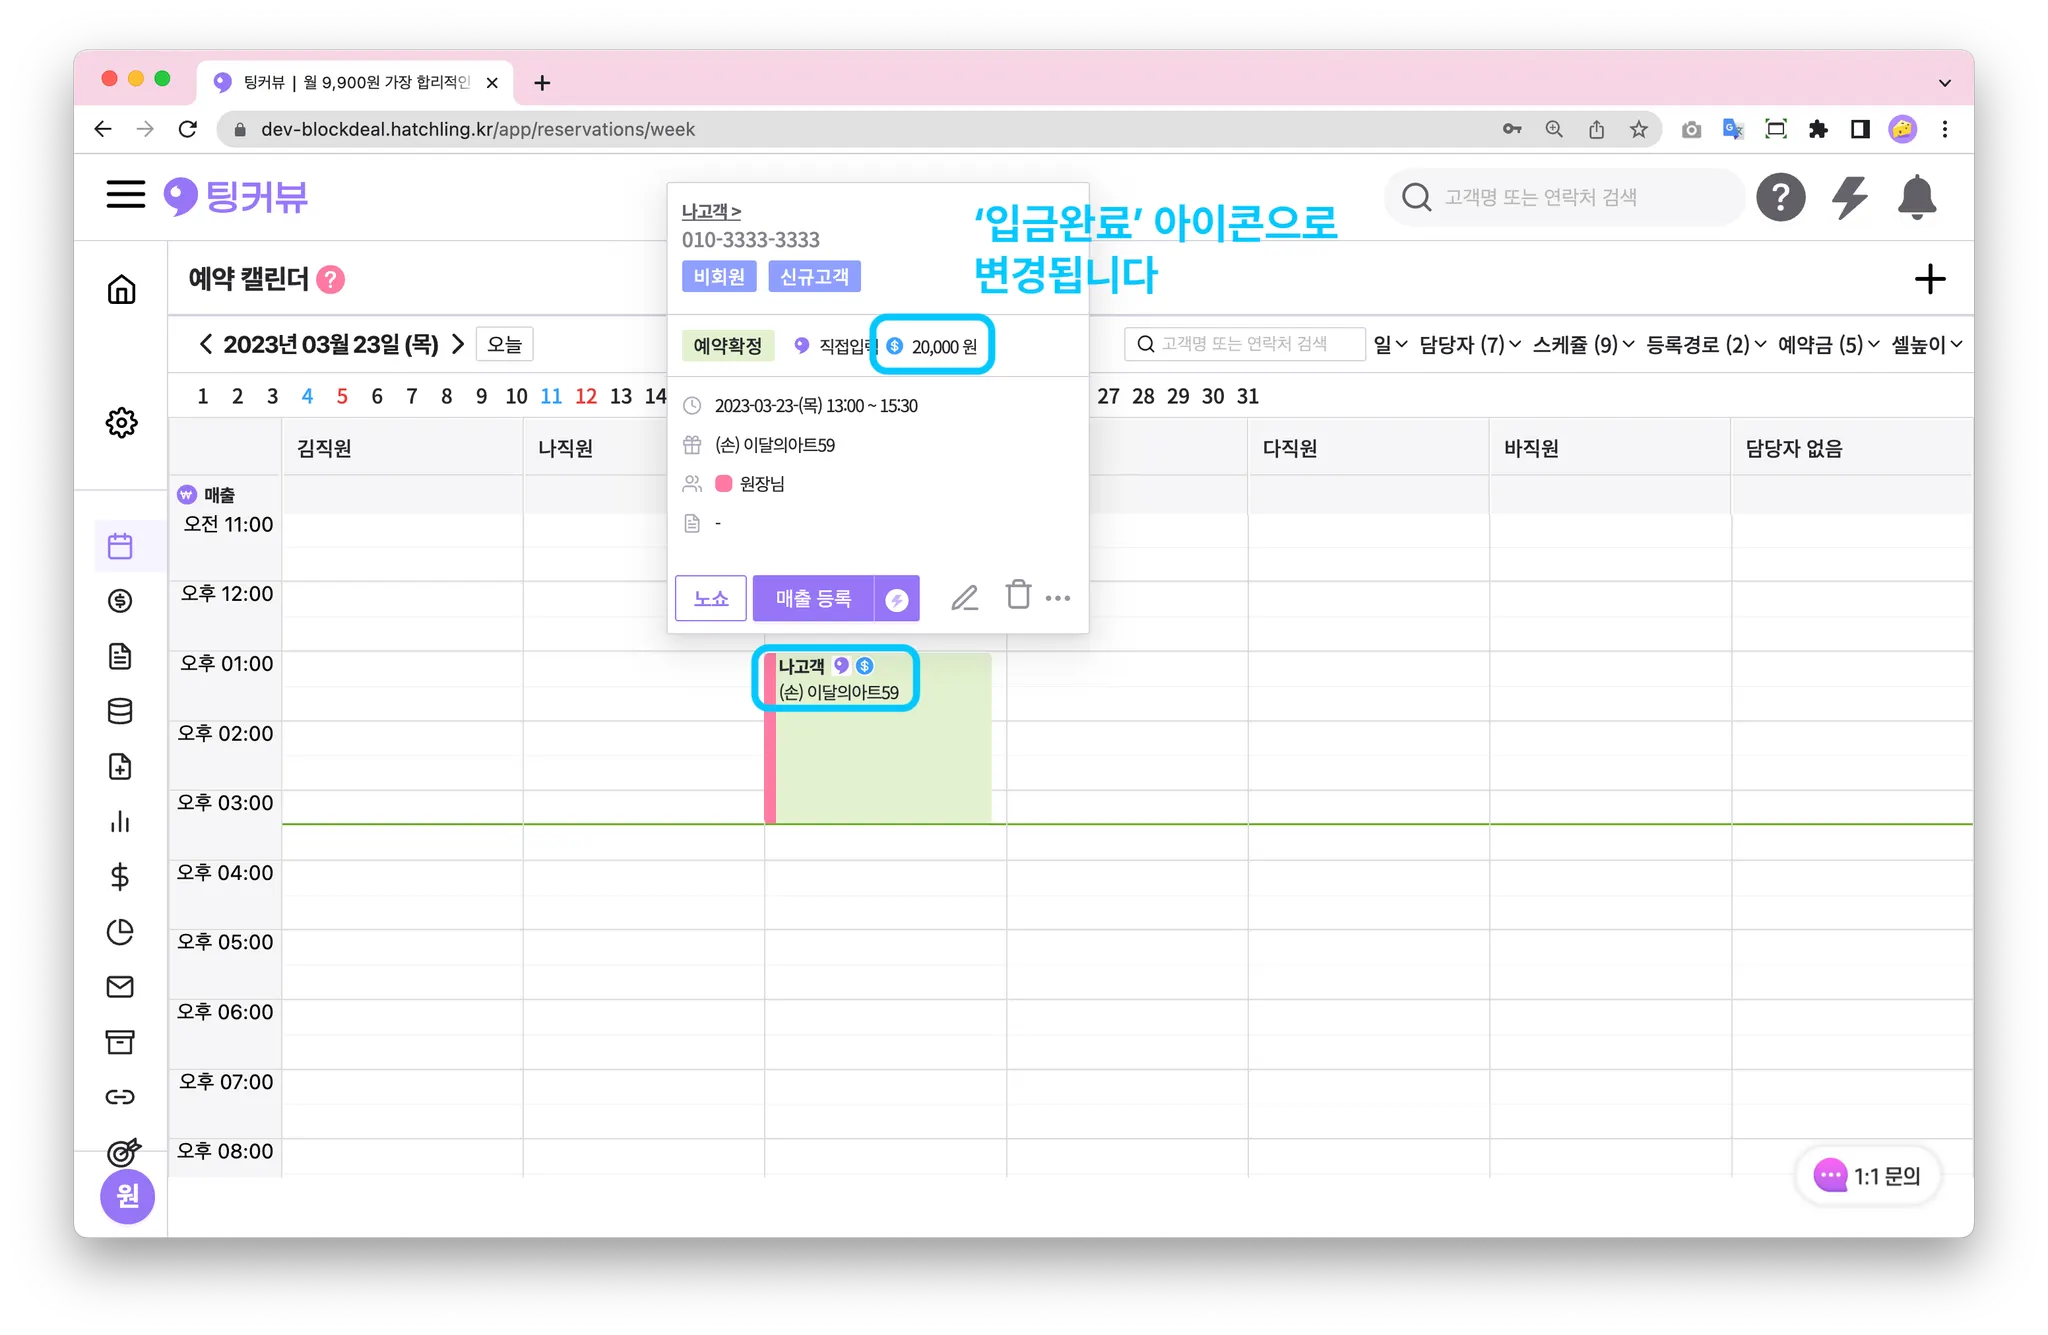Screen dimensions: 2048x1335
Task: Open the 일 view selector dropdown
Action: (x=1390, y=344)
